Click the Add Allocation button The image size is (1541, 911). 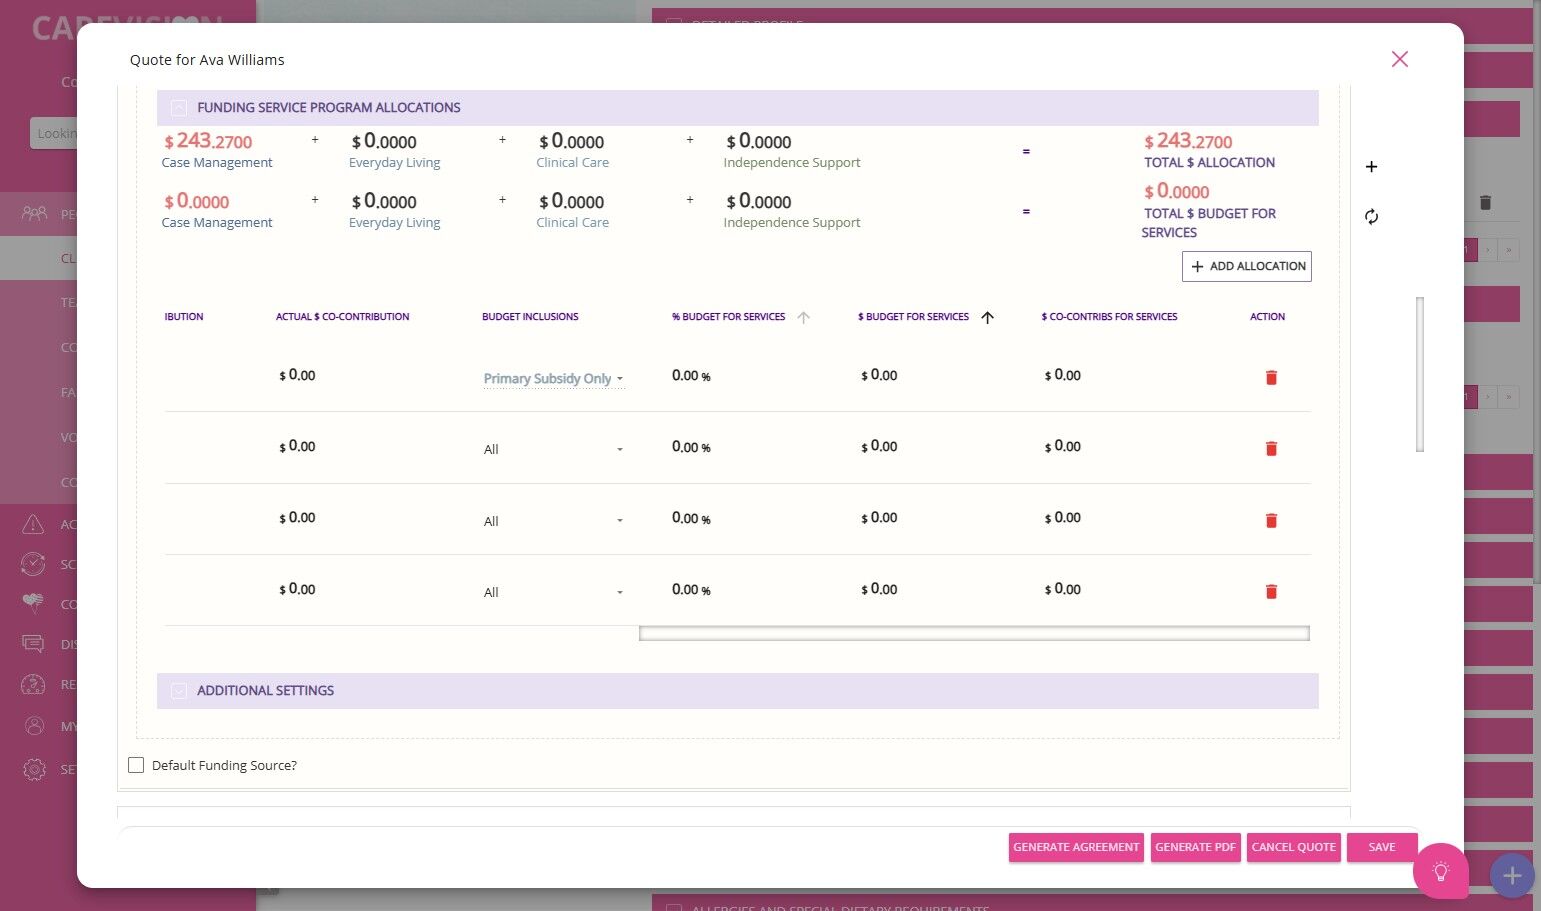click(1246, 266)
